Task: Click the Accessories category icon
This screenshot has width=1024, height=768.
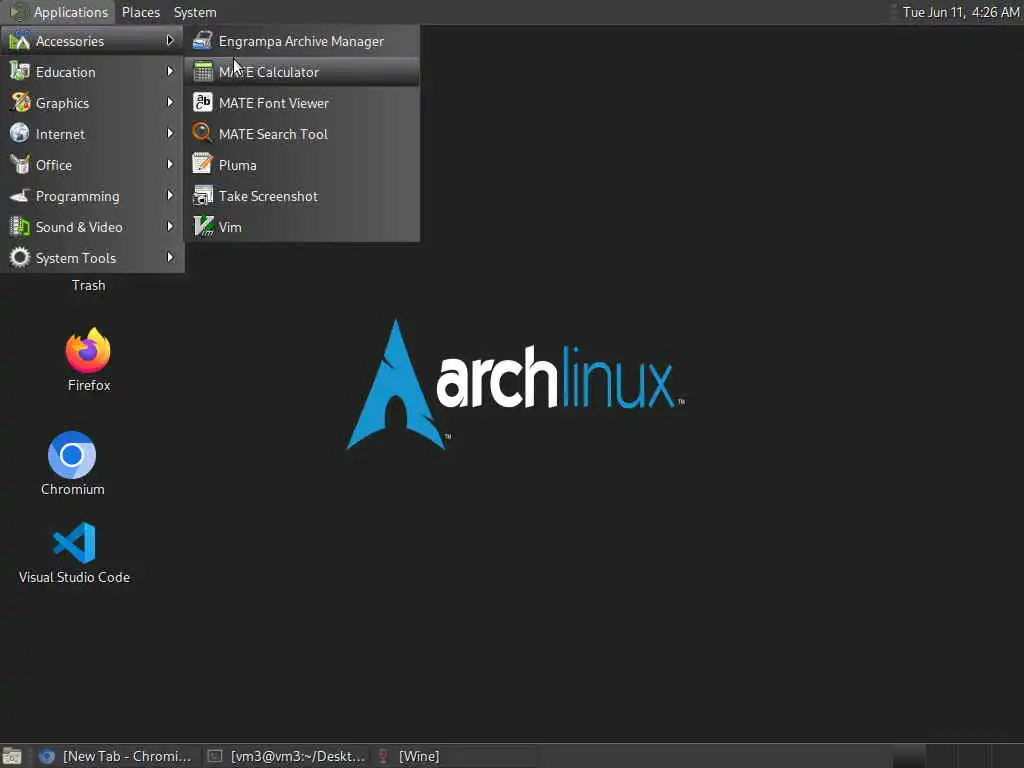Action: point(20,40)
